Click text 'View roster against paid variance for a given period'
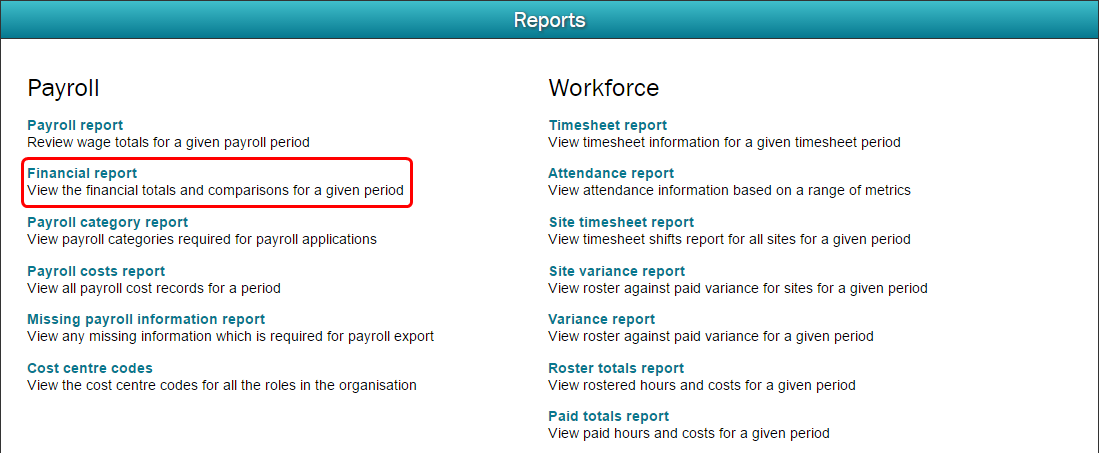 click(711, 336)
